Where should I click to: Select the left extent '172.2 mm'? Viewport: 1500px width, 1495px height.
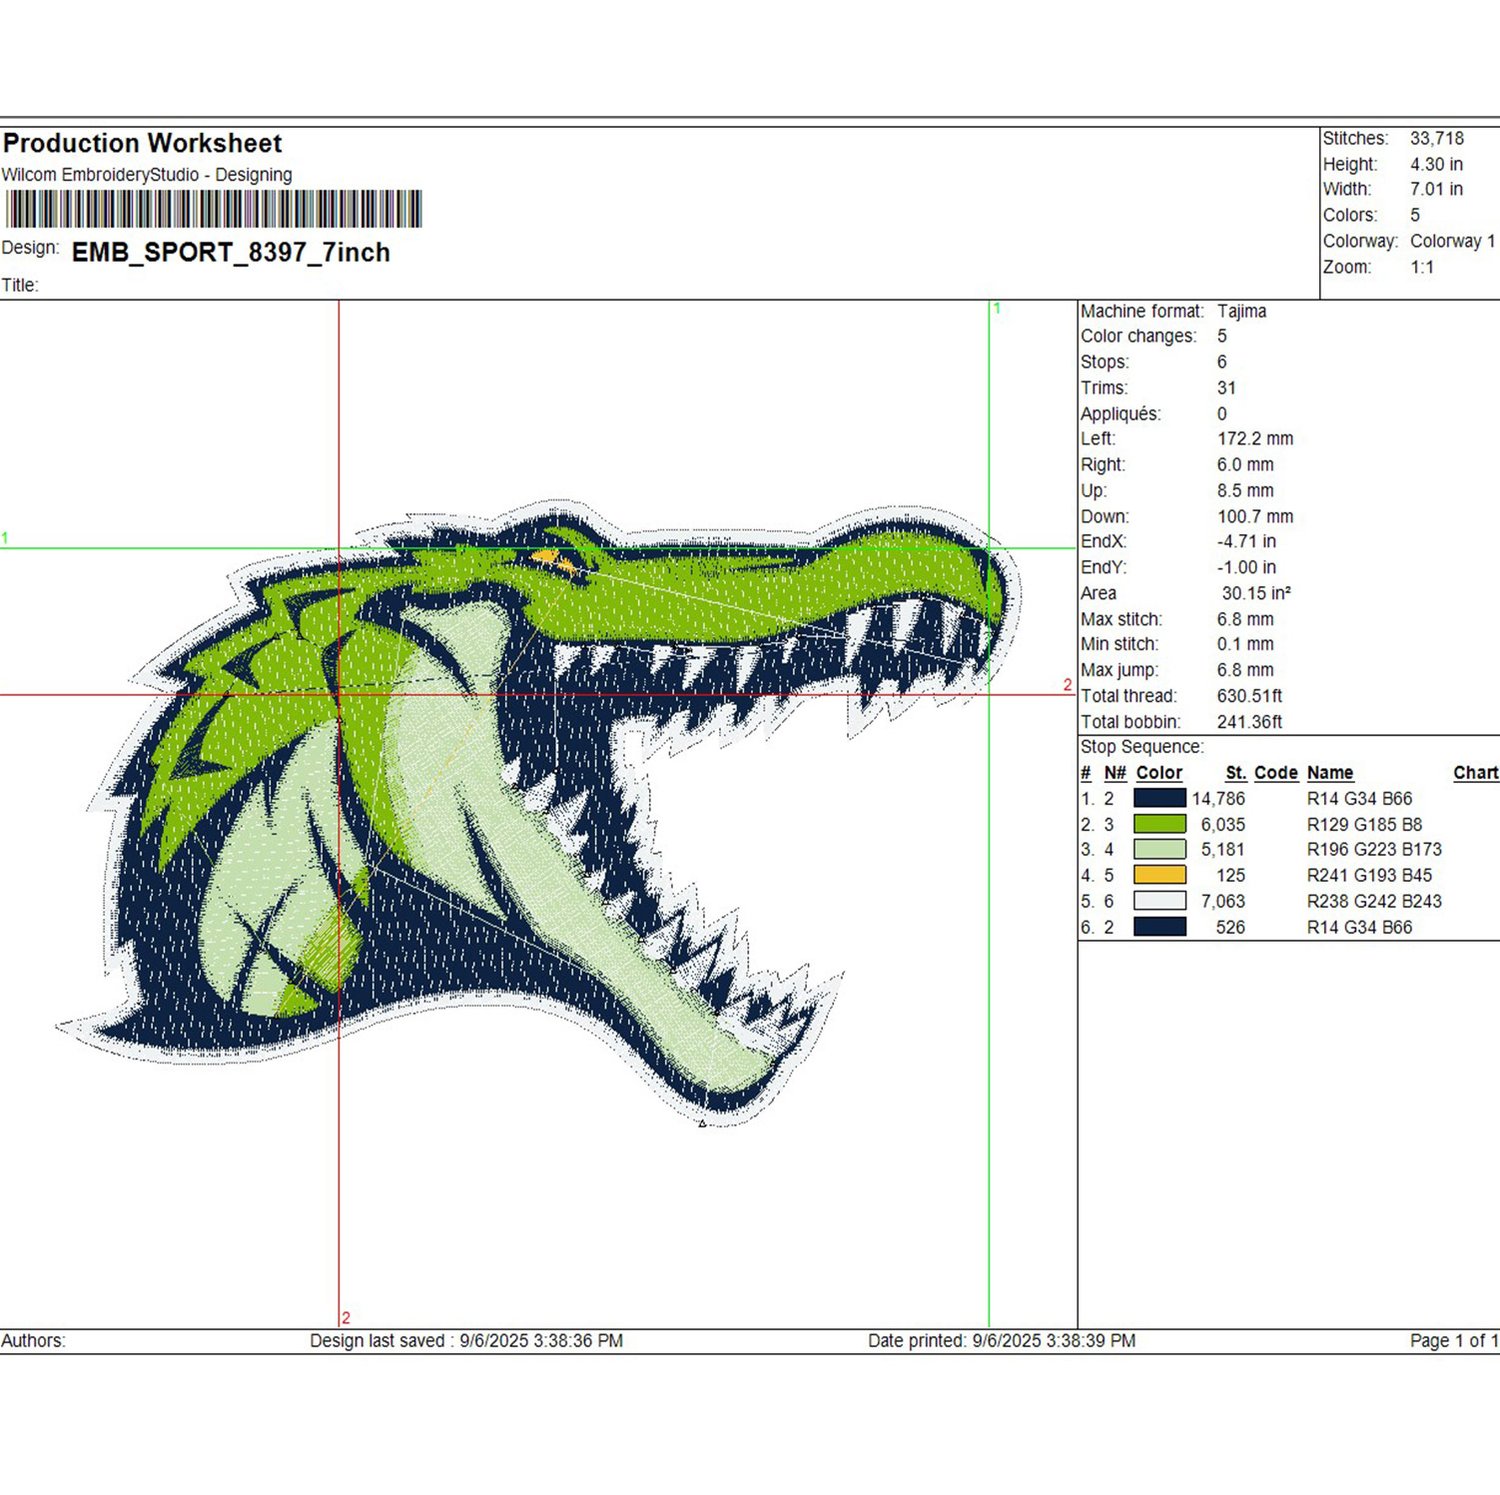1255,439
